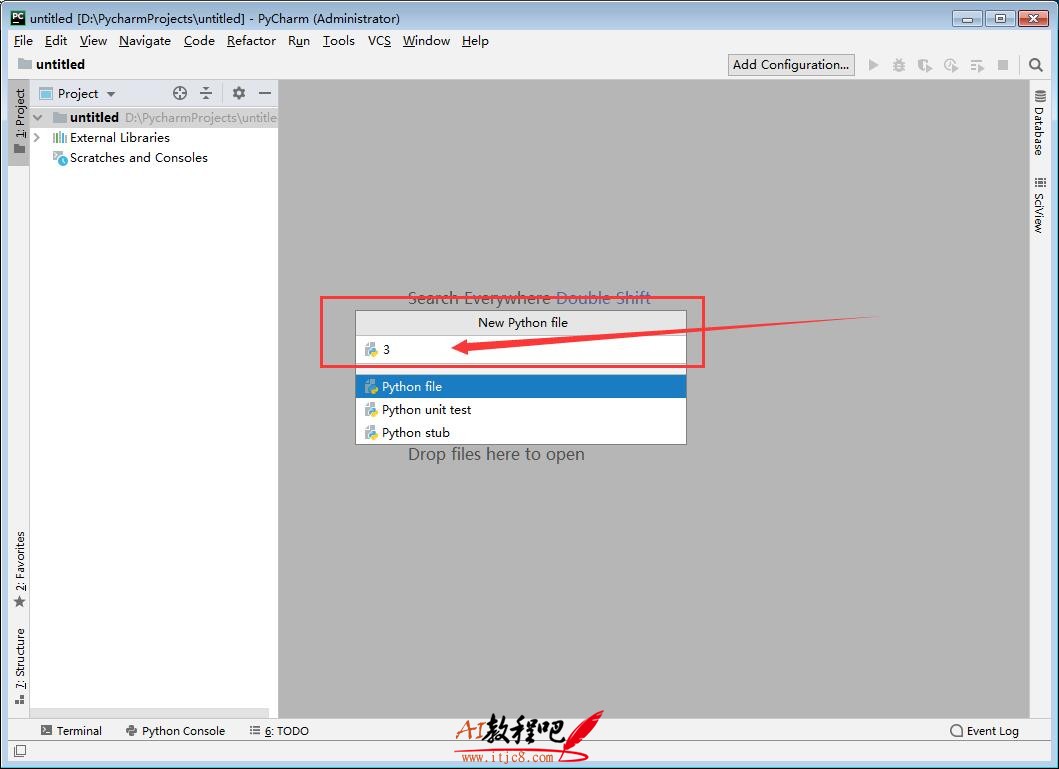The height and width of the screenshot is (769, 1059).
Task: Open the Window menu
Action: click(x=426, y=41)
